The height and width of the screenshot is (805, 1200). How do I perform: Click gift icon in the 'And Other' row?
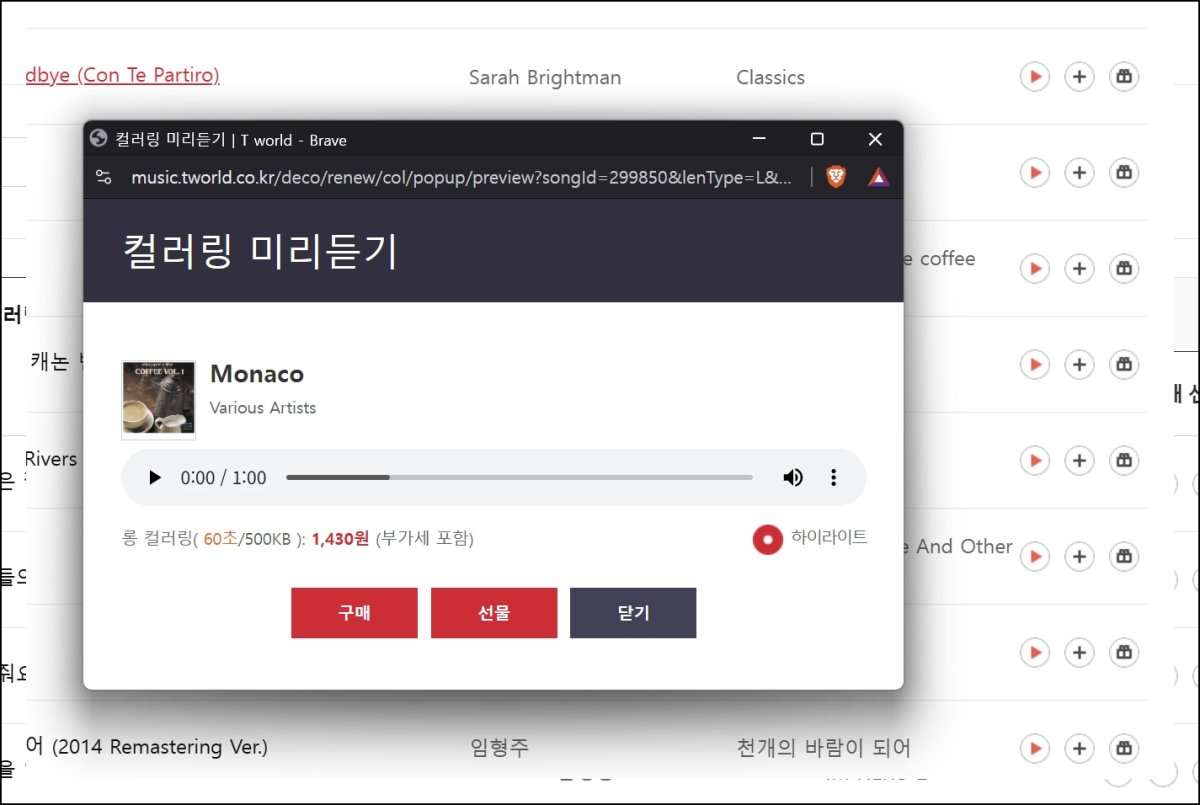1124,556
